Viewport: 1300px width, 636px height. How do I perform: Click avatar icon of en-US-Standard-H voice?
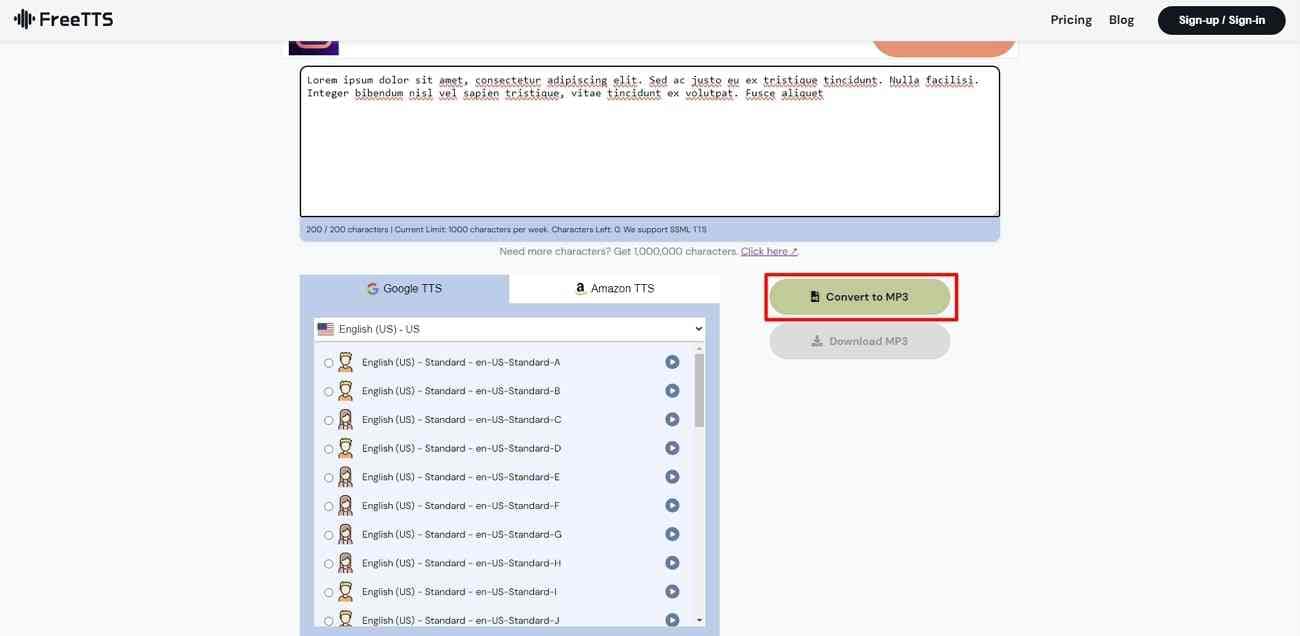[x=345, y=563]
